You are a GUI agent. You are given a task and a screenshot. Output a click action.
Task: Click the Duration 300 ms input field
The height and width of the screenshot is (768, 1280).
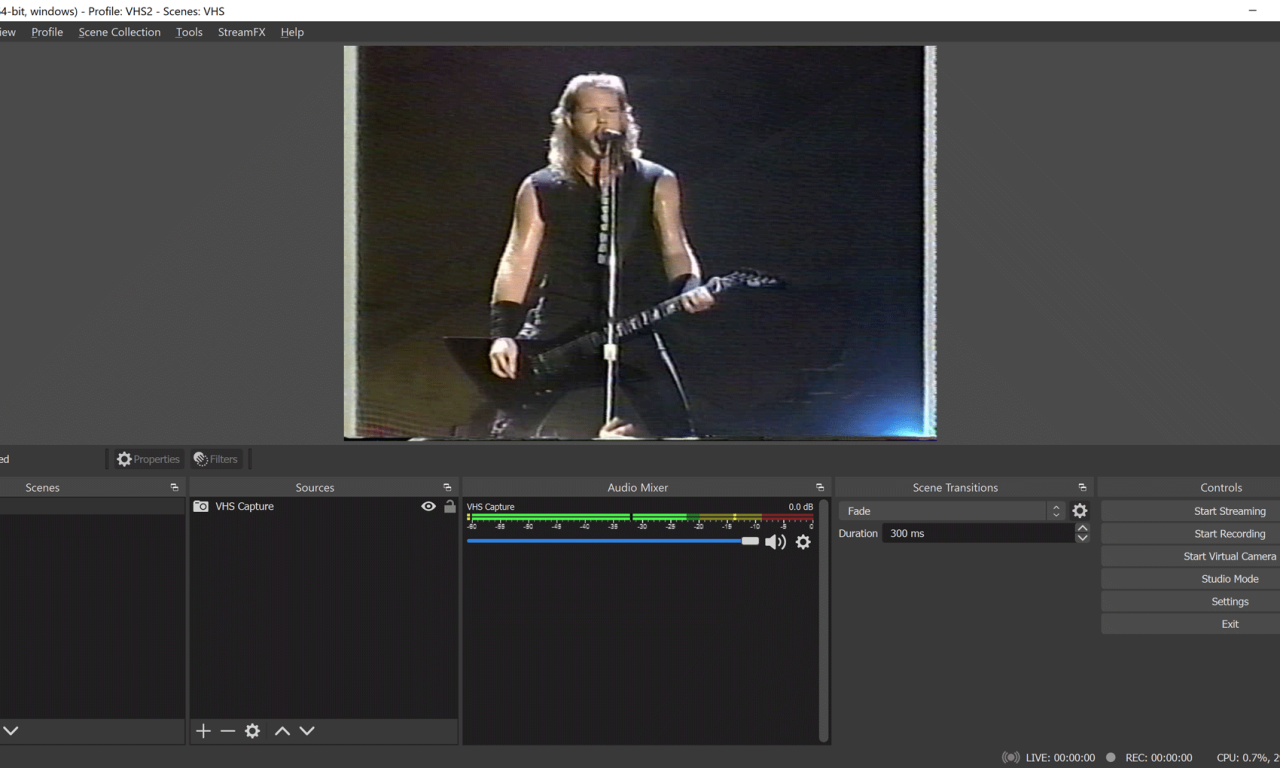[975, 534]
